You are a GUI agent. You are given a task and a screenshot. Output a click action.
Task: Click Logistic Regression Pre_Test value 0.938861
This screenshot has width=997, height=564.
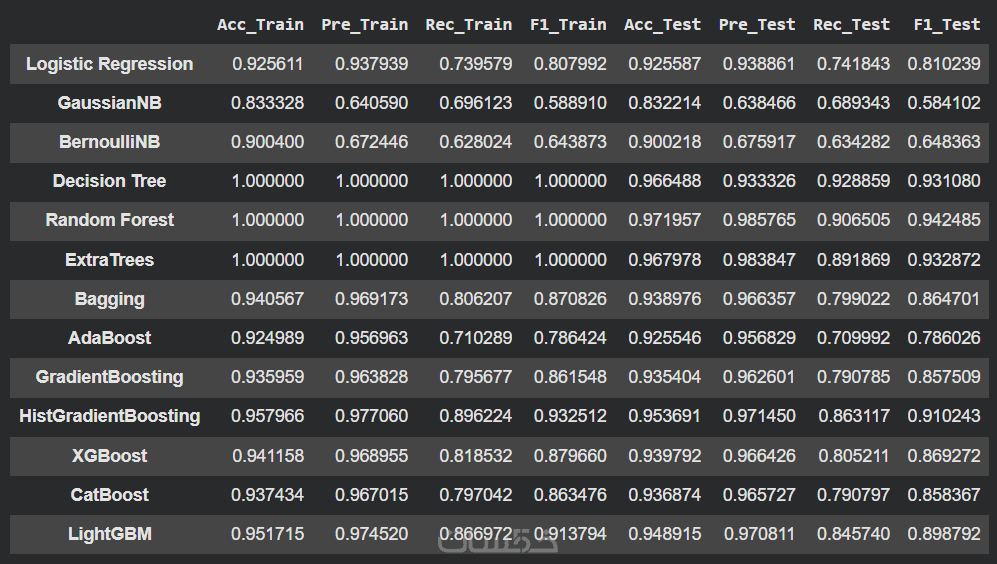coord(759,64)
